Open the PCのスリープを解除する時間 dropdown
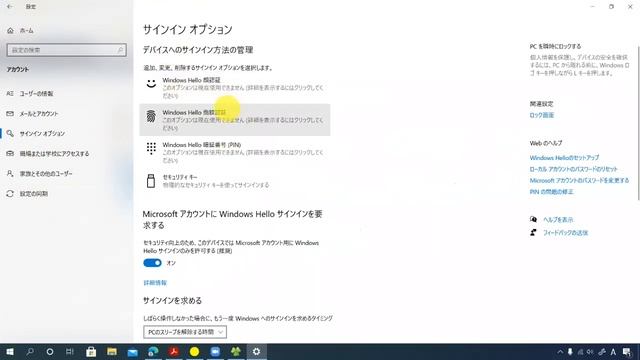 coord(185,332)
